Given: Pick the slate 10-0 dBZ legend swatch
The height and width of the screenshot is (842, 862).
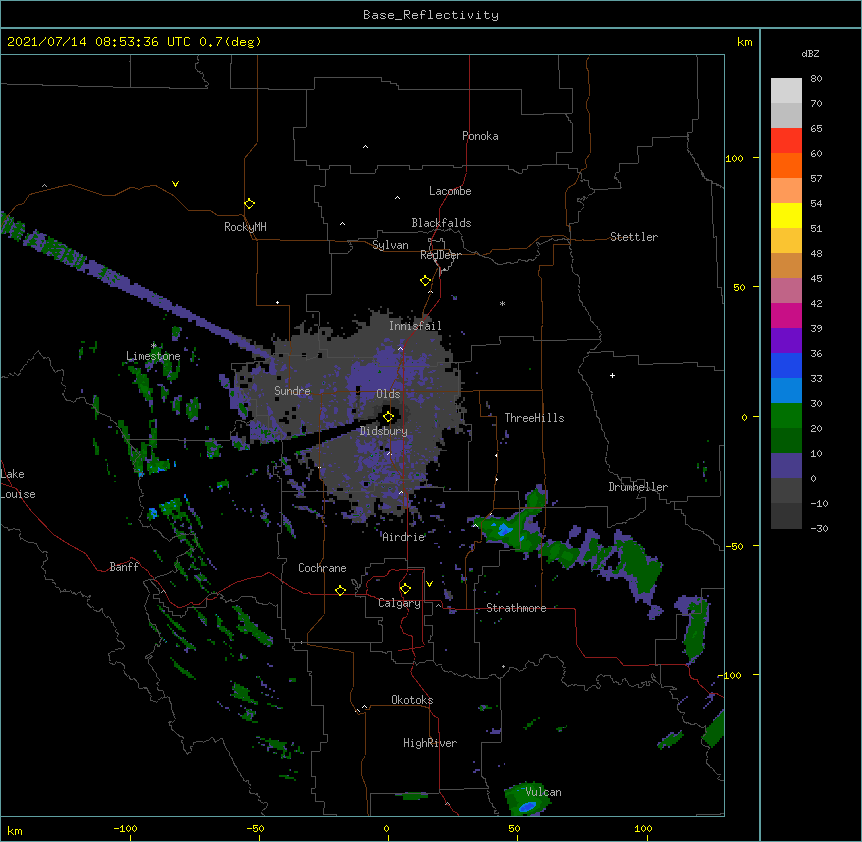Looking at the screenshot, I should 786,466.
